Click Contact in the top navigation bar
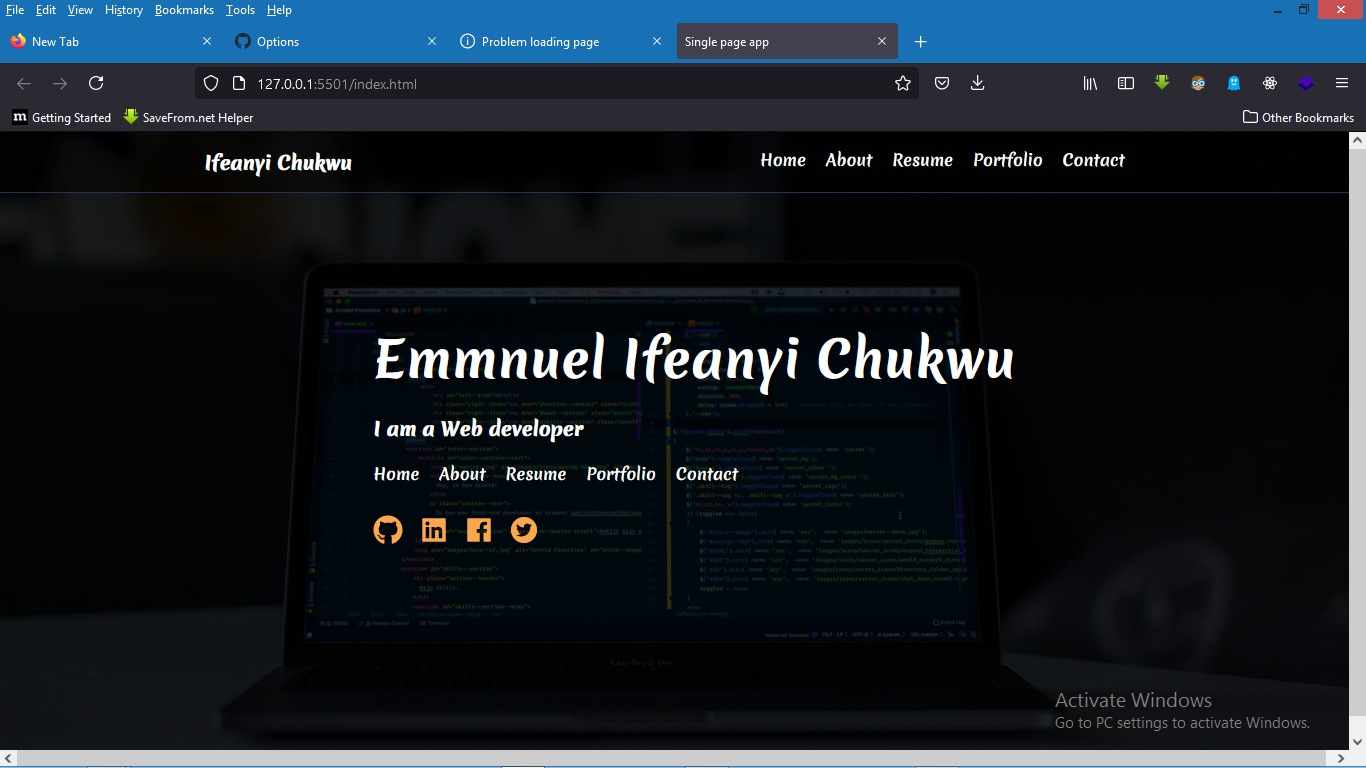 [x=1093, y=160]
